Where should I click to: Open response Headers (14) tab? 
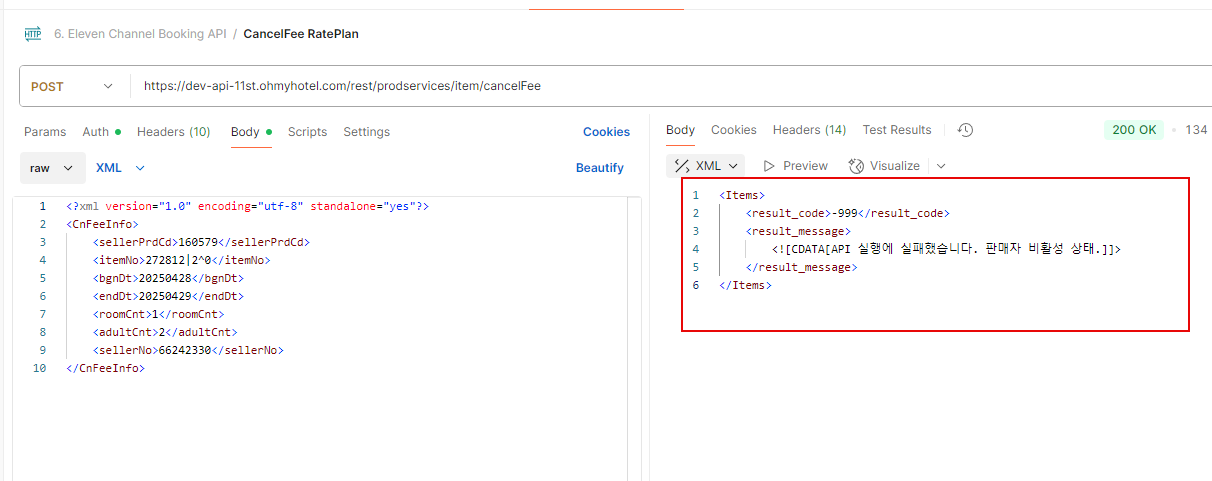pyautogui.click(x=809, y=130)
